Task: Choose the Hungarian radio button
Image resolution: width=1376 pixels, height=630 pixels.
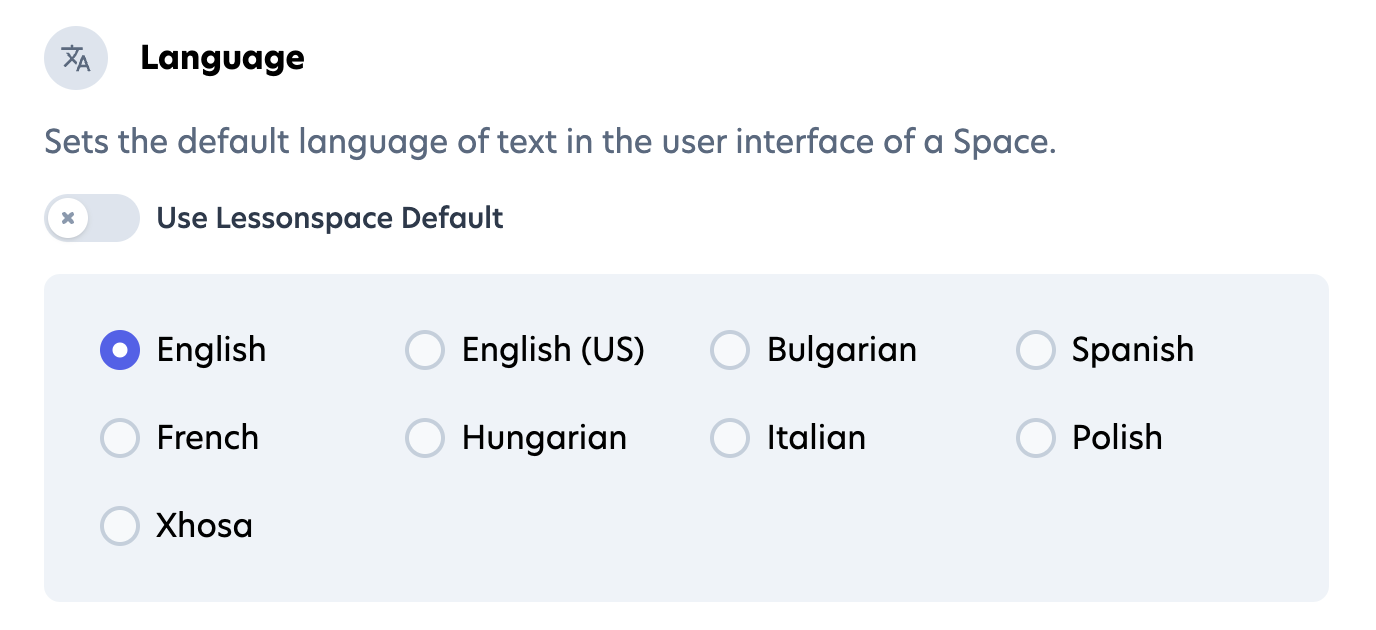Action: [425, 438]
